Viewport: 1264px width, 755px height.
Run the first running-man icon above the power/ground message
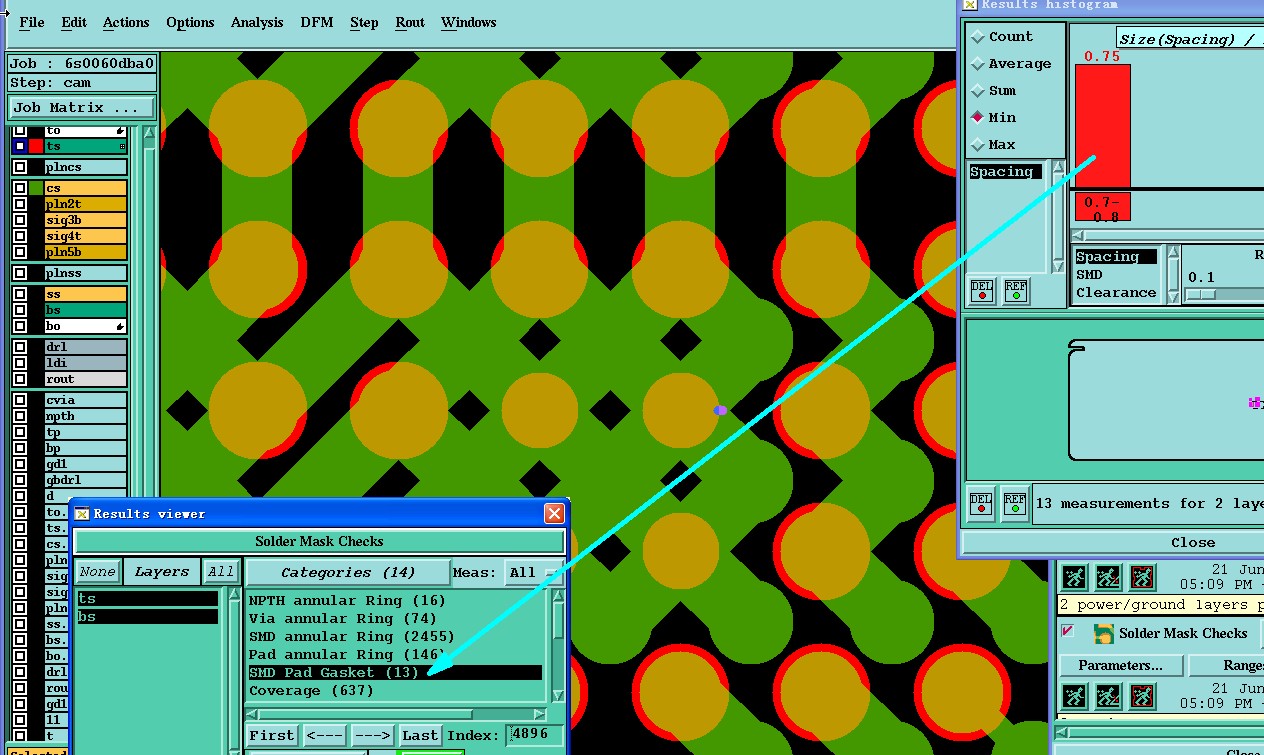[1074, 578]
